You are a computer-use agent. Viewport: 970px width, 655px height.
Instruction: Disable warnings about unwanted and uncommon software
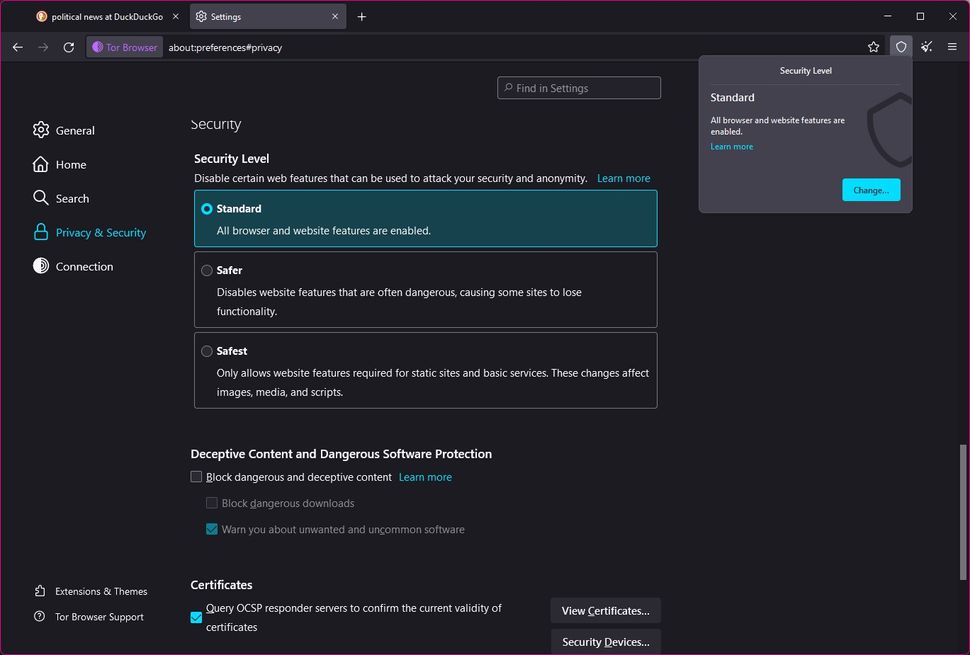tap(212, 529)
